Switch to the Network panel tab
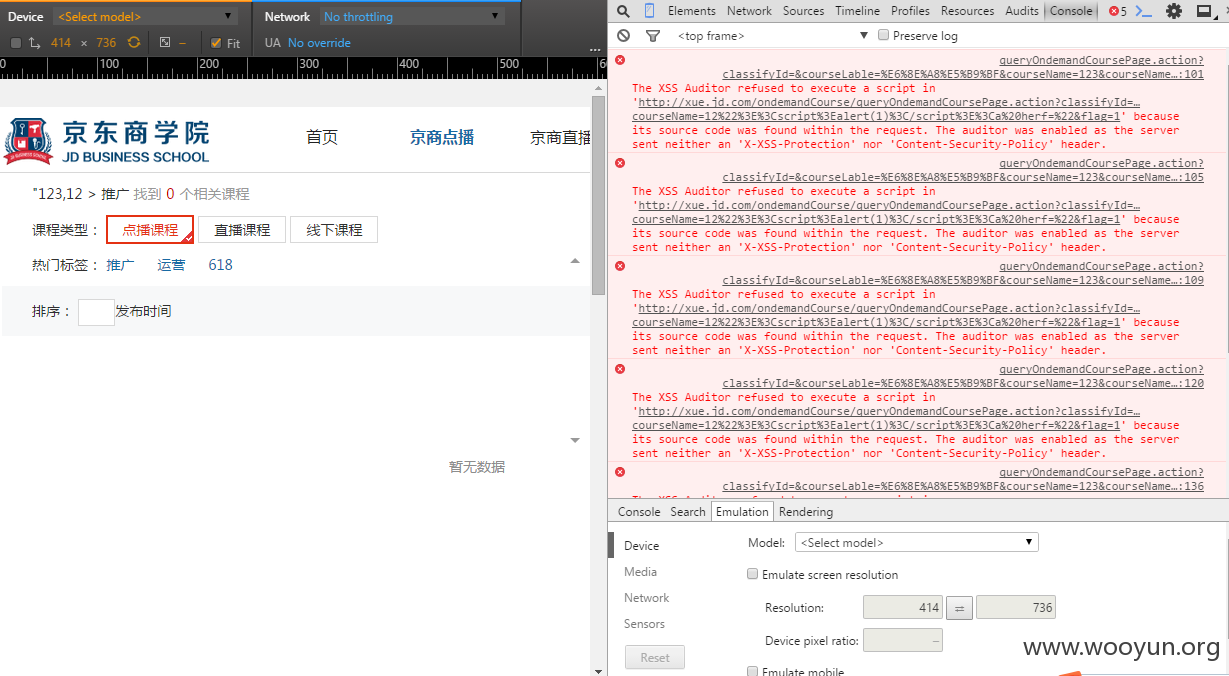This screenshot has width=1229, height=676. (x=749, y=11)
